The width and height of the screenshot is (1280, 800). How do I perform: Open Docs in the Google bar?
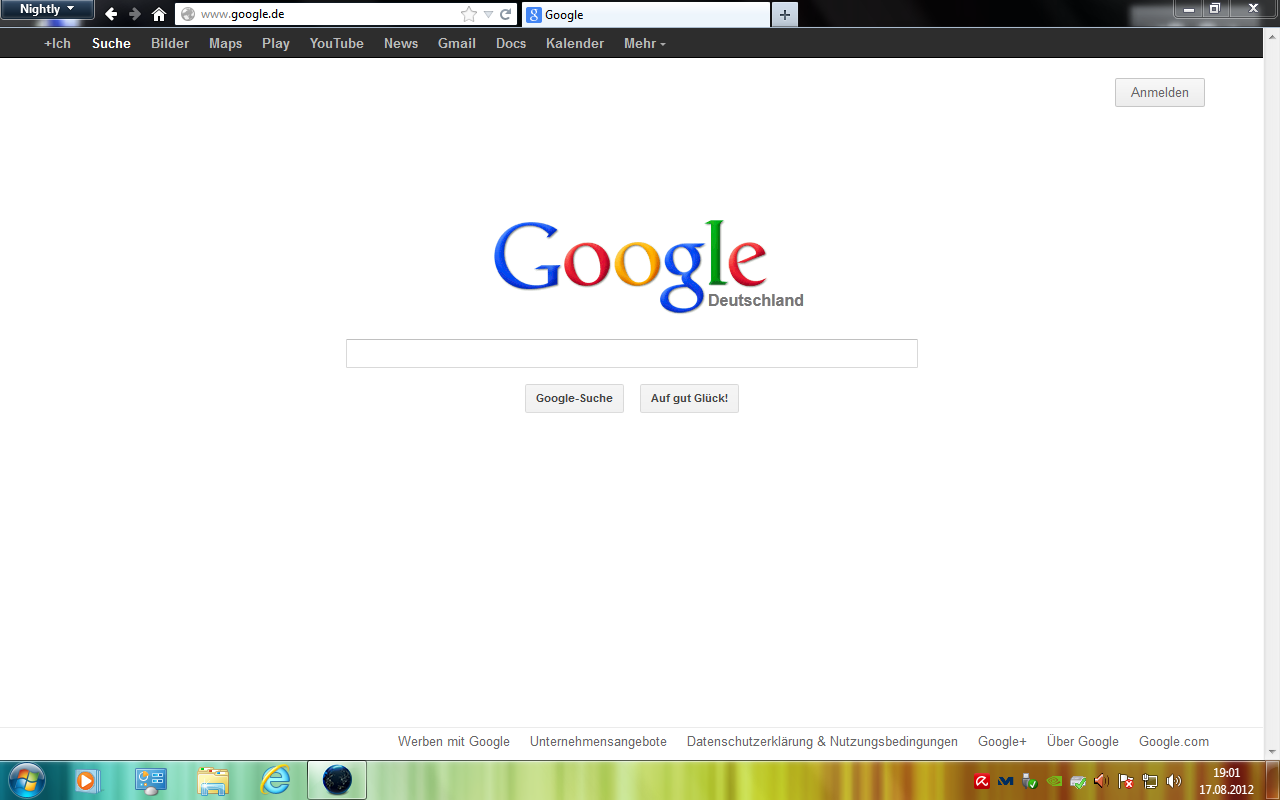(x=511, y=43)
